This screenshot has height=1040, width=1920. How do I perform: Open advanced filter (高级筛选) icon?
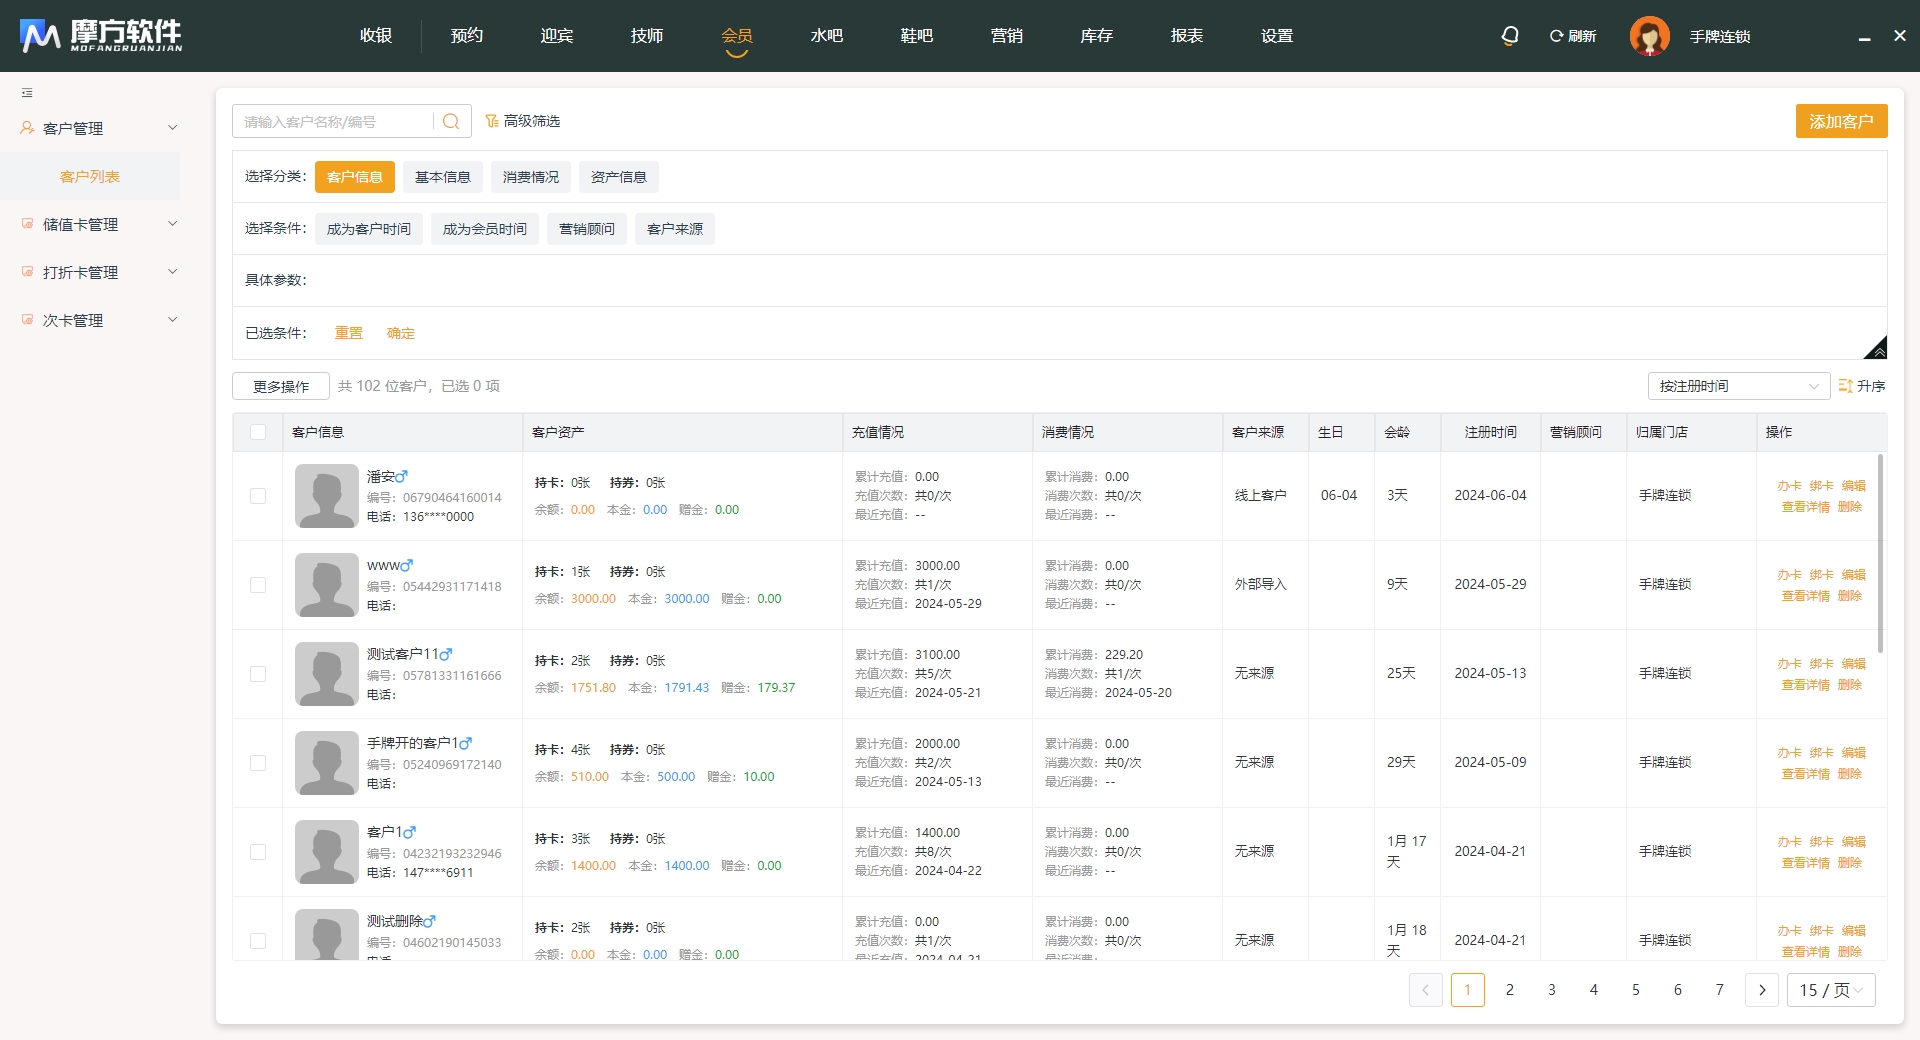492,121
